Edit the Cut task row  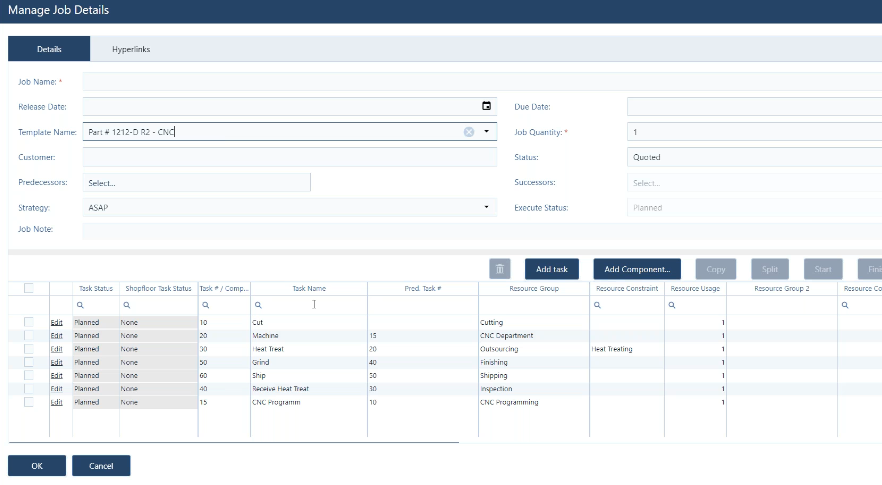click(57, 322)
